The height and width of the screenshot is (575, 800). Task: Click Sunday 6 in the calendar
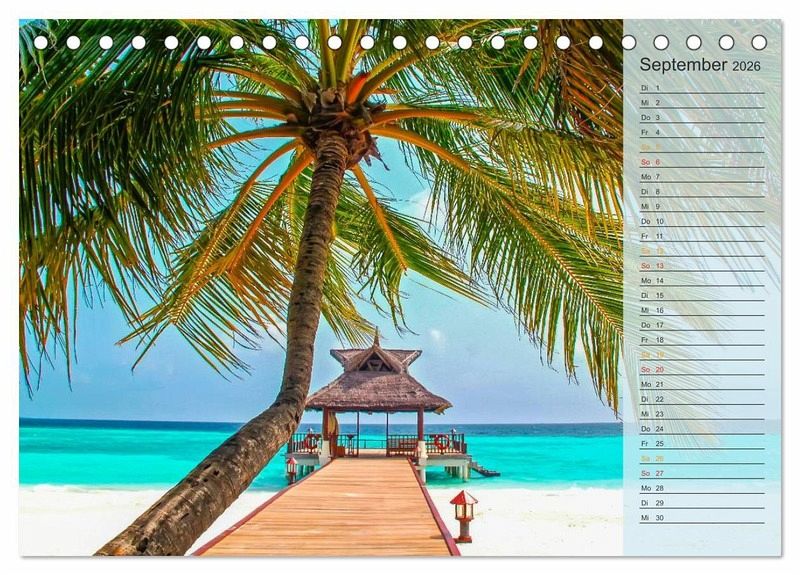pyautogui.click(x=701, y=162)
